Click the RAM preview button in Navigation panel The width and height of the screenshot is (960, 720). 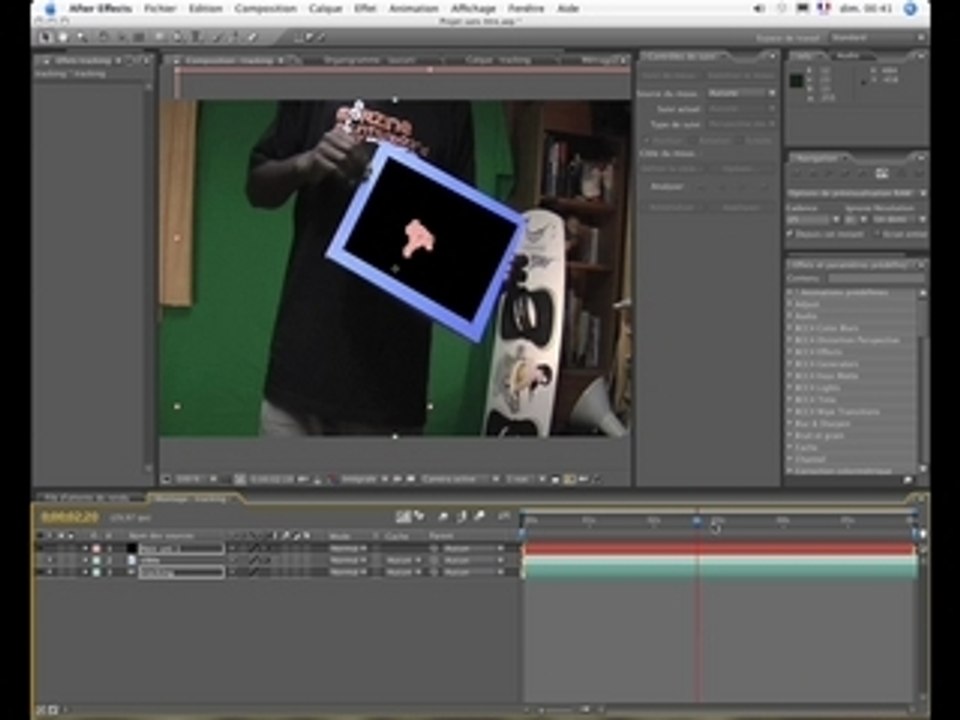[882, 174]
